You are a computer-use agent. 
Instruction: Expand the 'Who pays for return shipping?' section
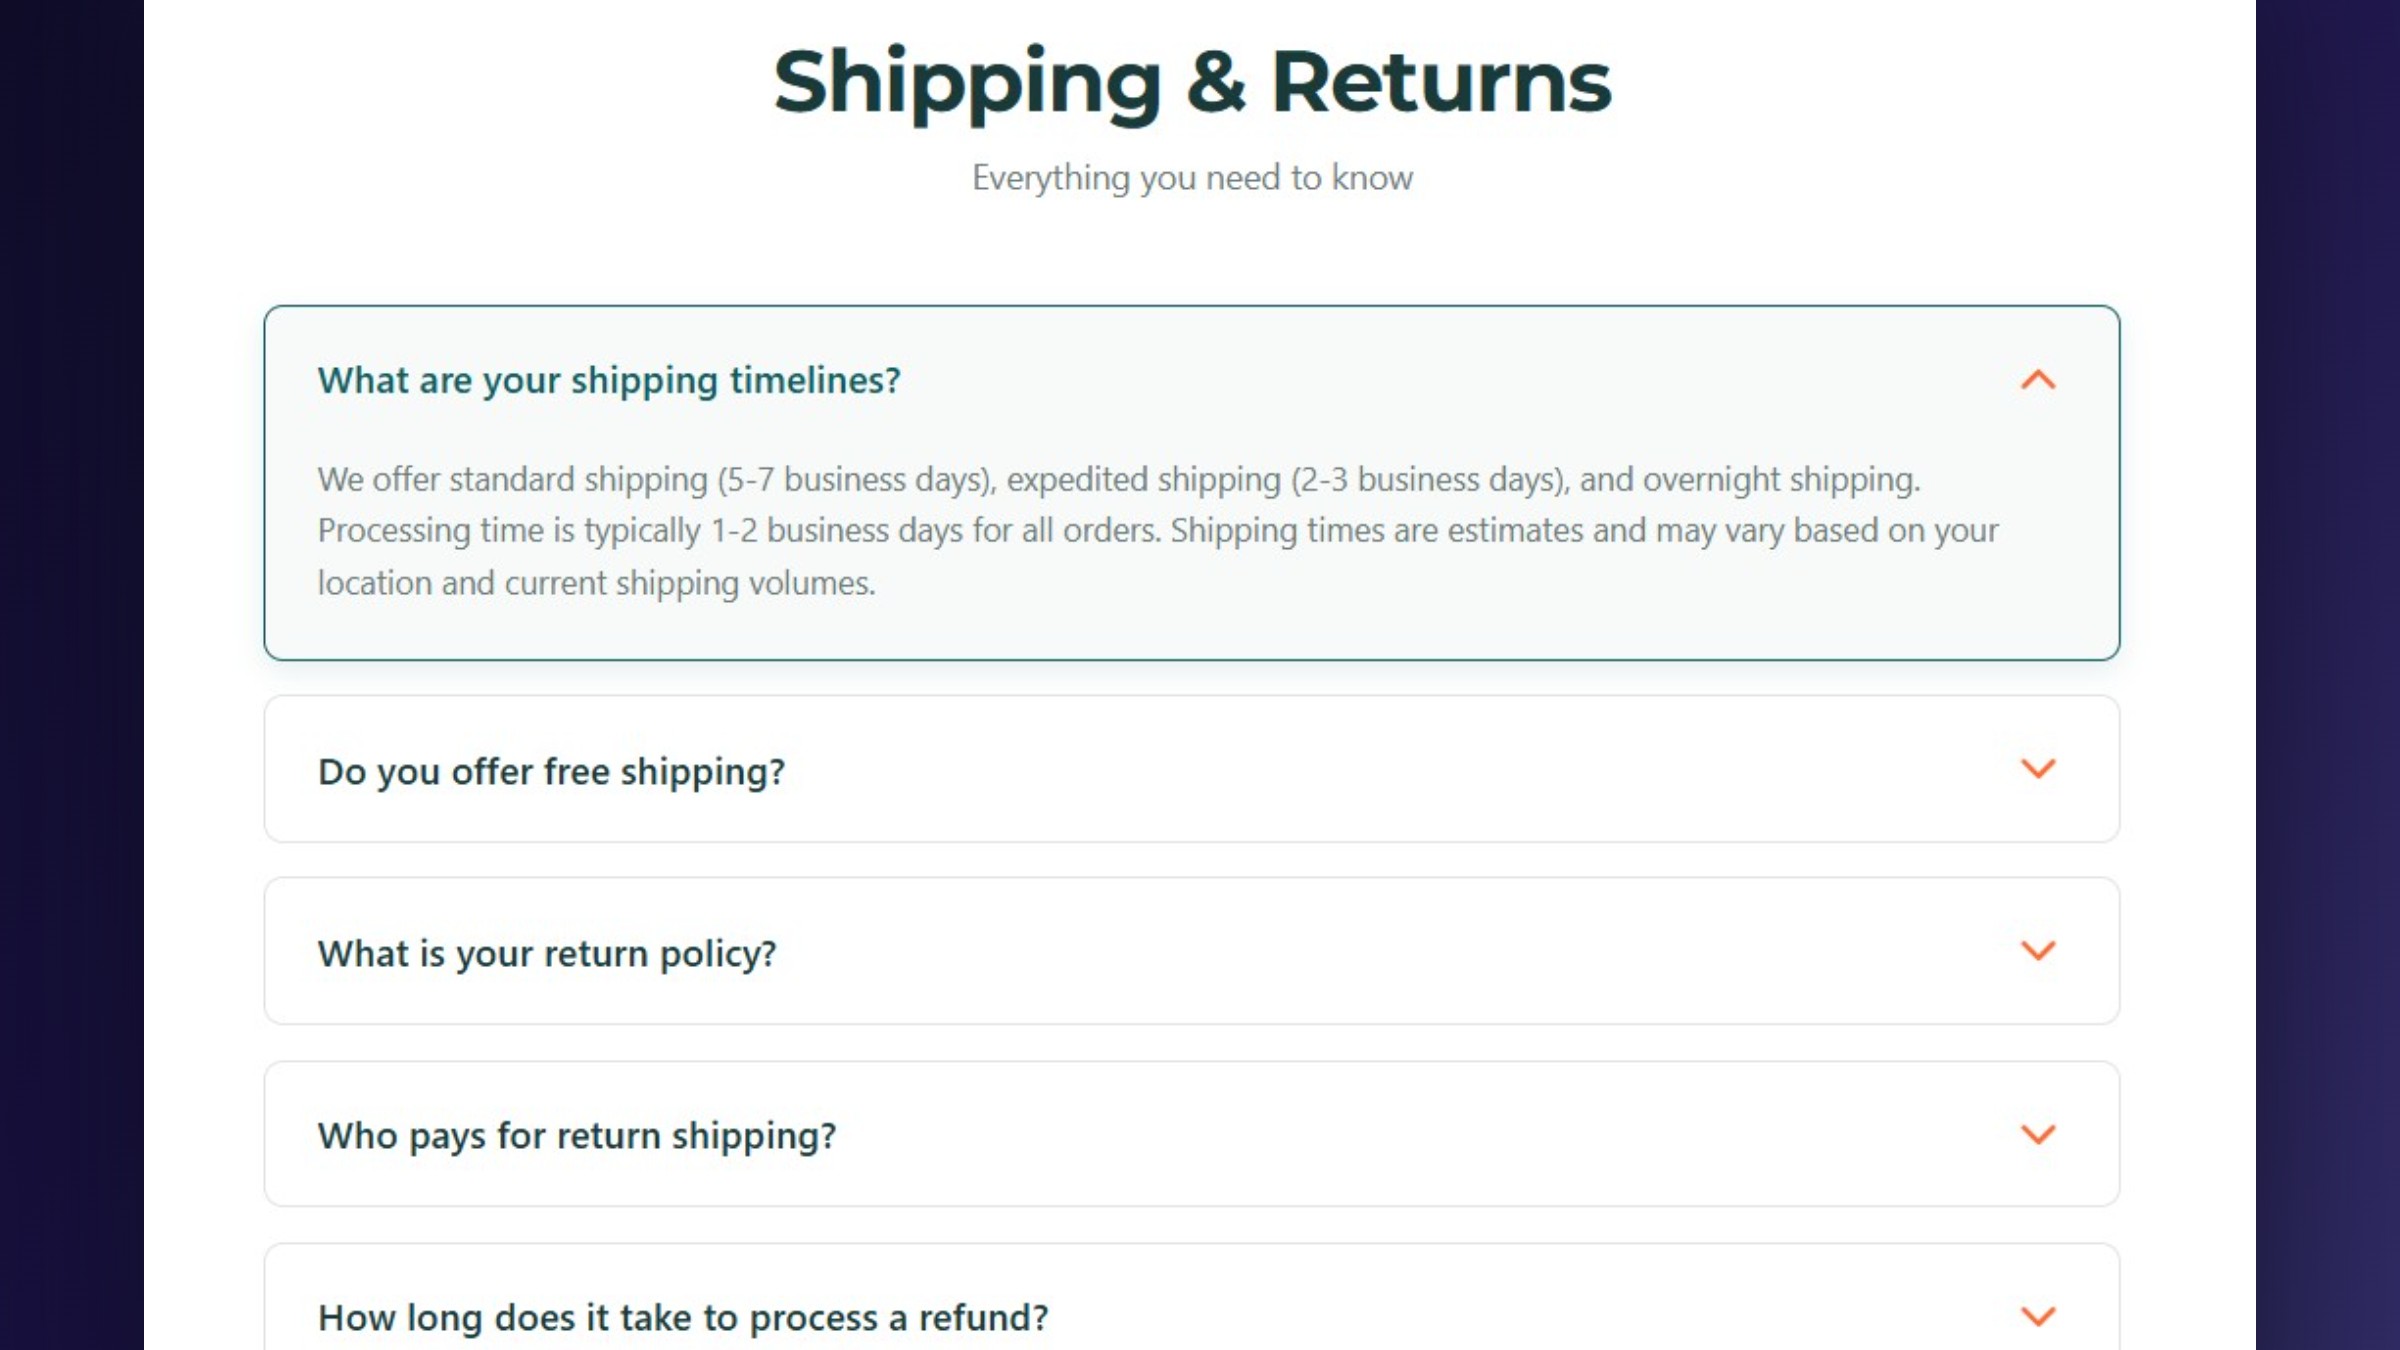[1190, 1134]
